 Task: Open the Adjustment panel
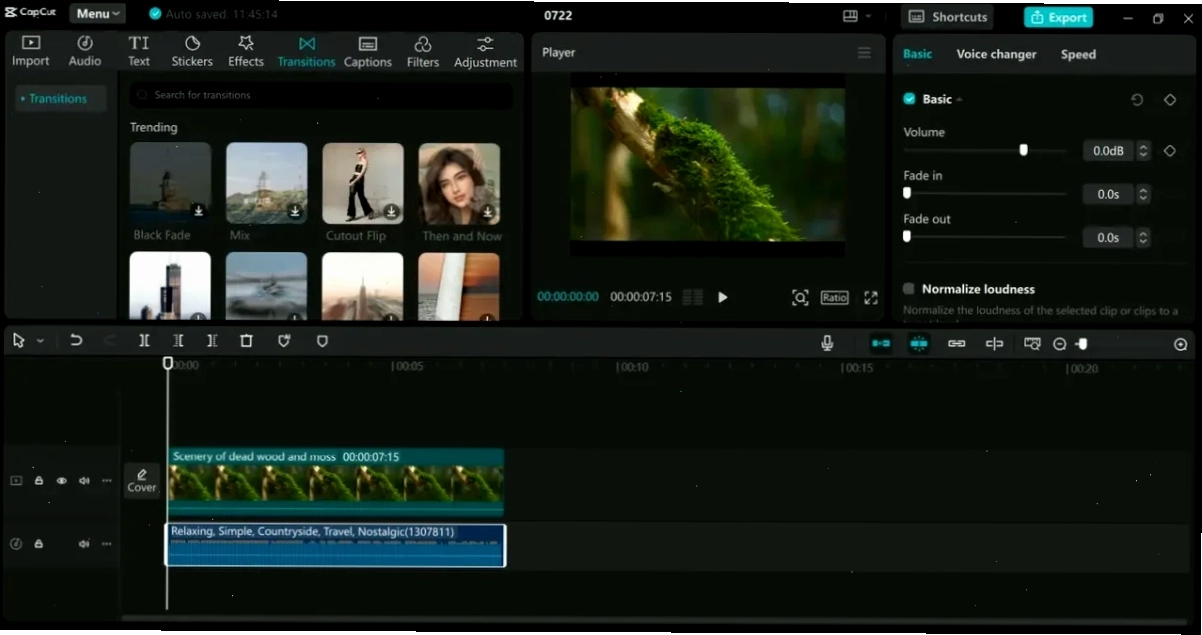tap(485, 51)
